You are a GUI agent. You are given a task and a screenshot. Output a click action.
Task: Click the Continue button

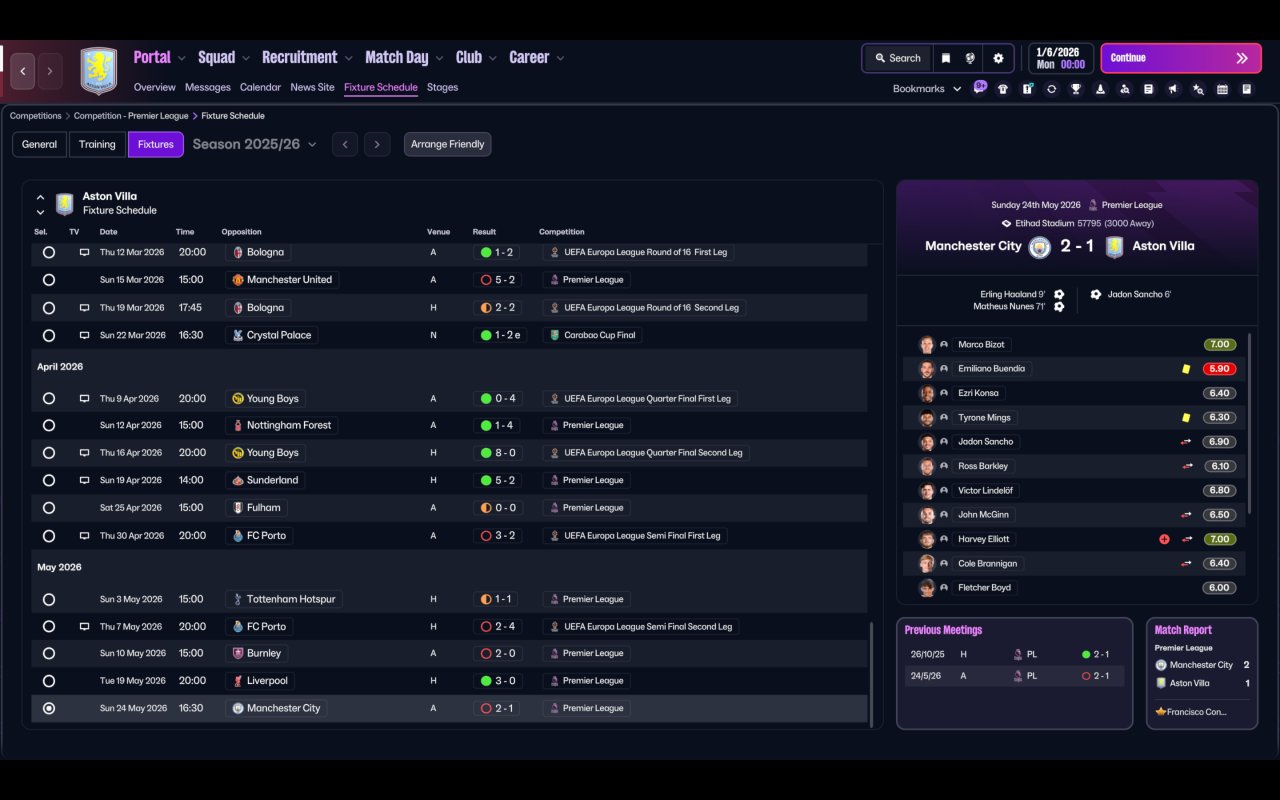(x=1182, y=58)
